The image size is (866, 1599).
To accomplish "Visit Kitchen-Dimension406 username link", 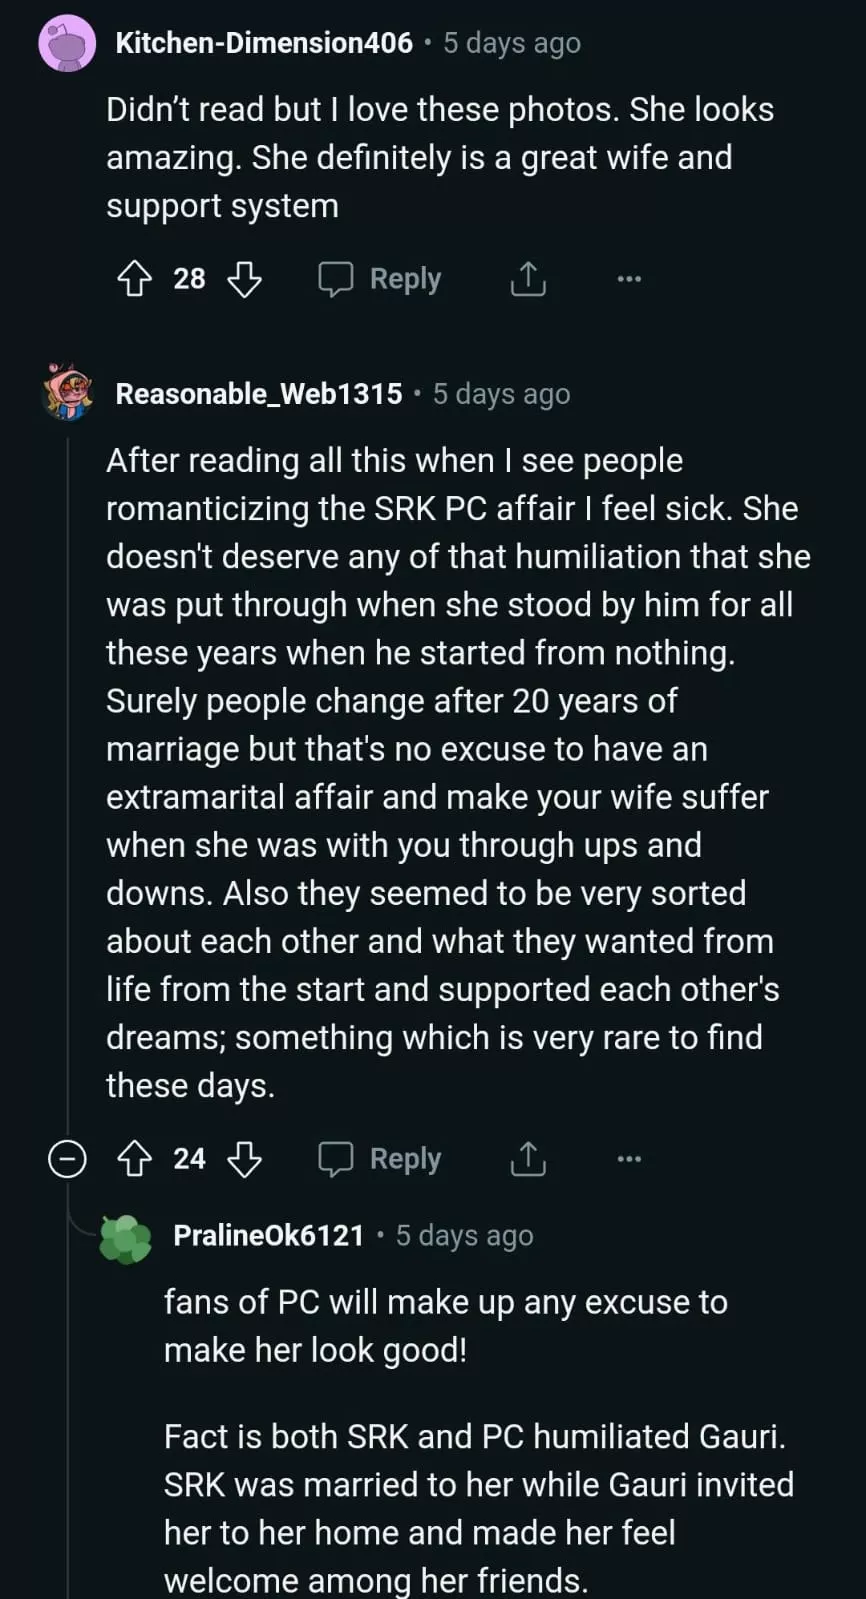I will (x=264, y=43).
